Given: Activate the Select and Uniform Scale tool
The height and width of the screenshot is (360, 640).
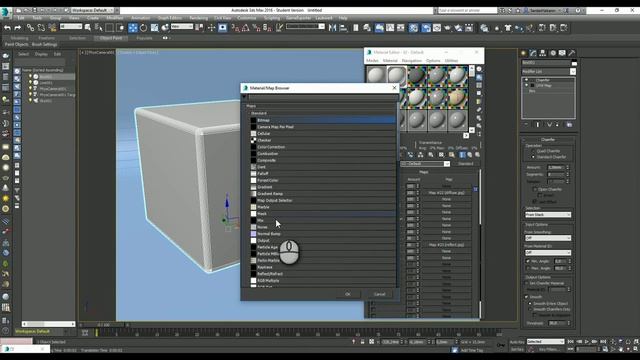Looking at the screenshot, I should tap(154, 28).
